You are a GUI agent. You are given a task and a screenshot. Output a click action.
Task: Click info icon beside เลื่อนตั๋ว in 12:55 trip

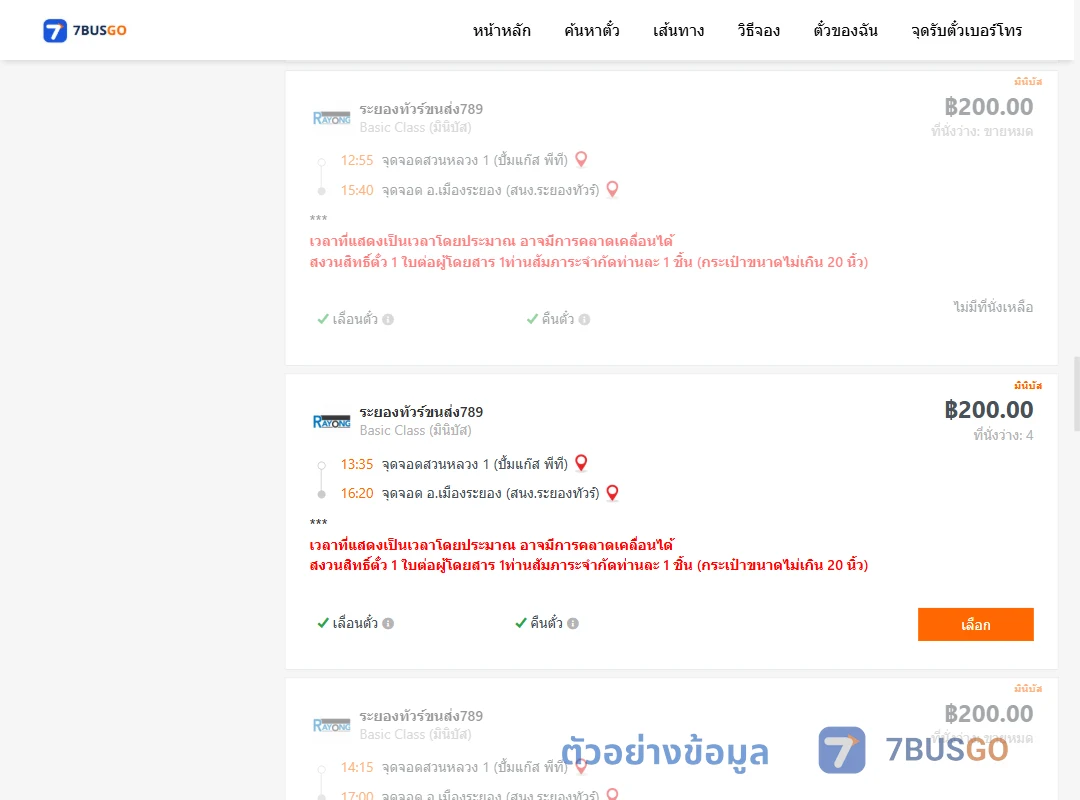[388, 319]
